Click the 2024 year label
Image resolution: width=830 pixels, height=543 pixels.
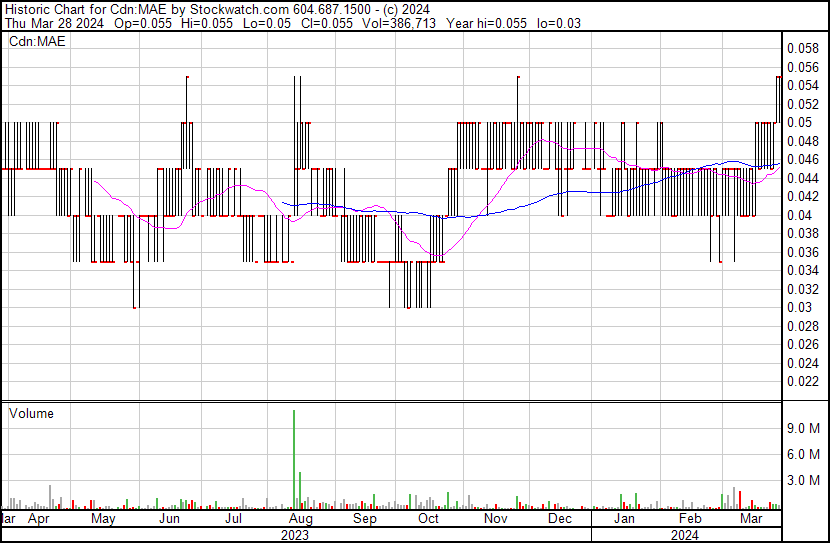684,535
